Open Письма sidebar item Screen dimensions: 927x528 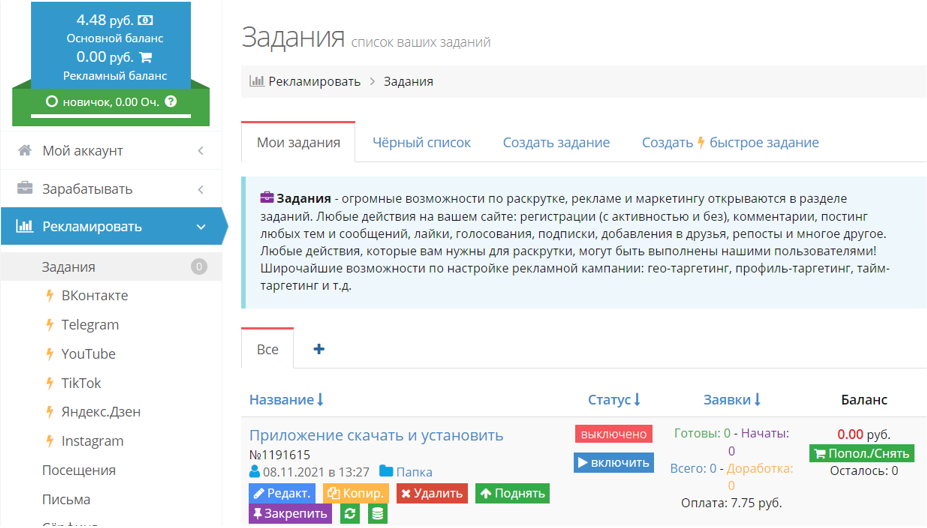pyautogui.click(x=66, y=499)
